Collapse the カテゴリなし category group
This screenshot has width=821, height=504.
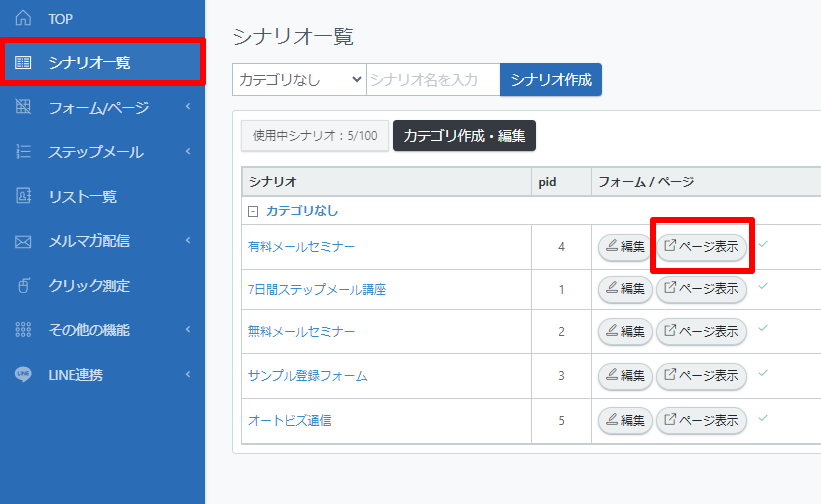pyautogui.click(x=253, y=211)
